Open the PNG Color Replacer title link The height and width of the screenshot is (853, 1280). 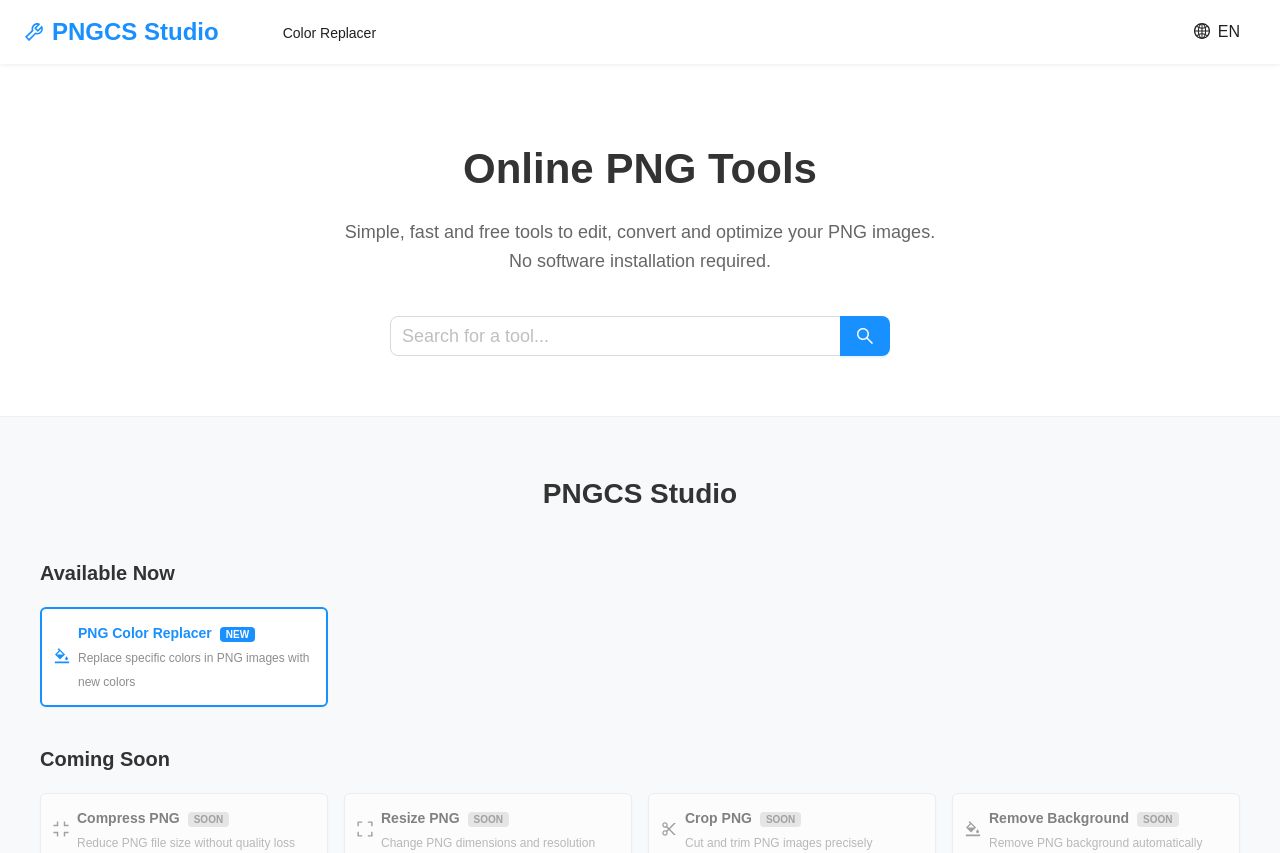(x=145, y=633)
